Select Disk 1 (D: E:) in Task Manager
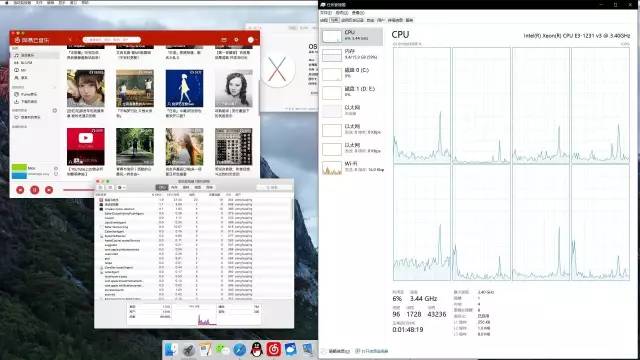The height and width of the screenshot is (360, 640). point(352,92)
